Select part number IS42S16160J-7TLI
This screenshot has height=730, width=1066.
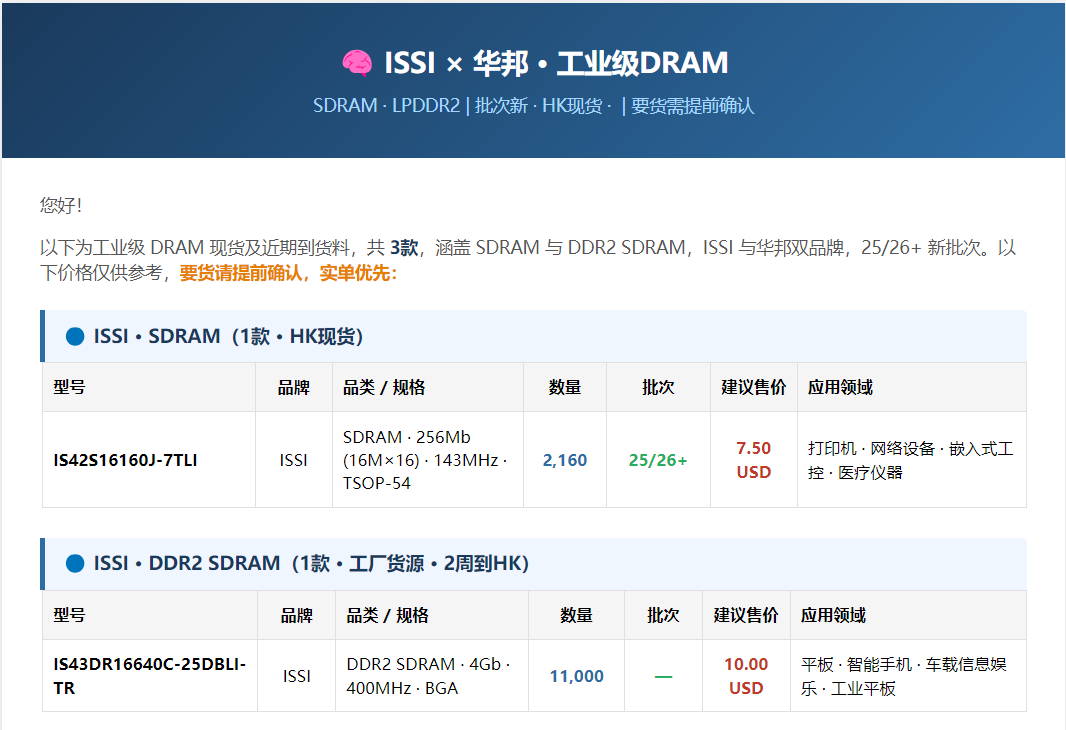(x=125, y=460)
